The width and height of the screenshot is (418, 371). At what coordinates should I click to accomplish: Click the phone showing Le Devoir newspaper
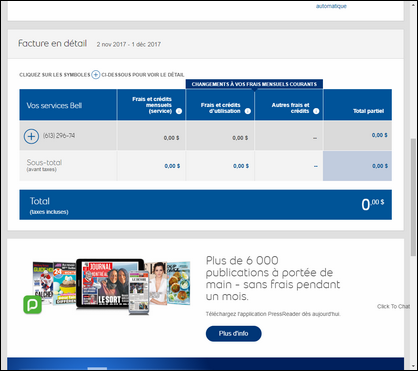pyautogui.click(x=139, y=292)
